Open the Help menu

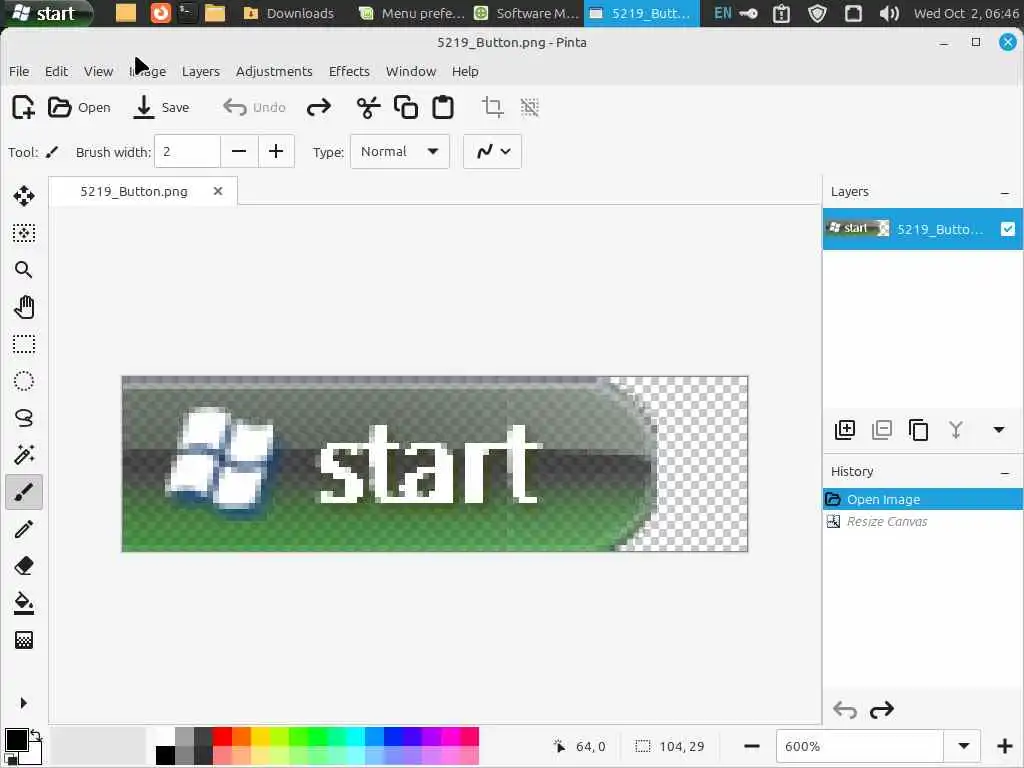465,71
